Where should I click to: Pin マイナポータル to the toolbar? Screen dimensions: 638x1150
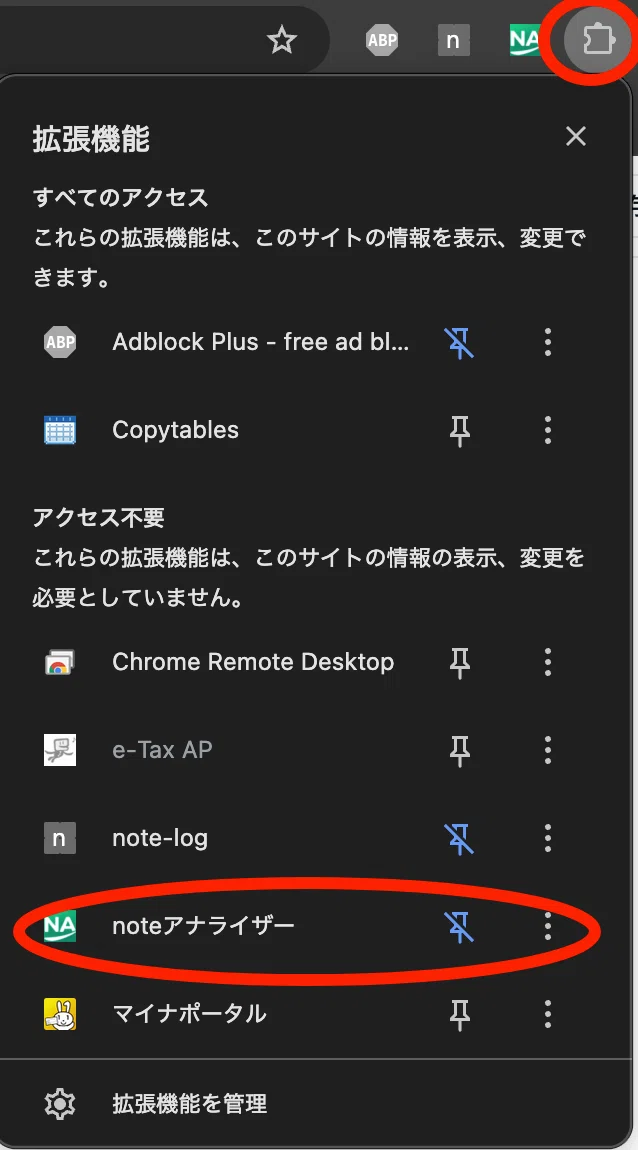pyautogui.click(x=460, y=1014)
